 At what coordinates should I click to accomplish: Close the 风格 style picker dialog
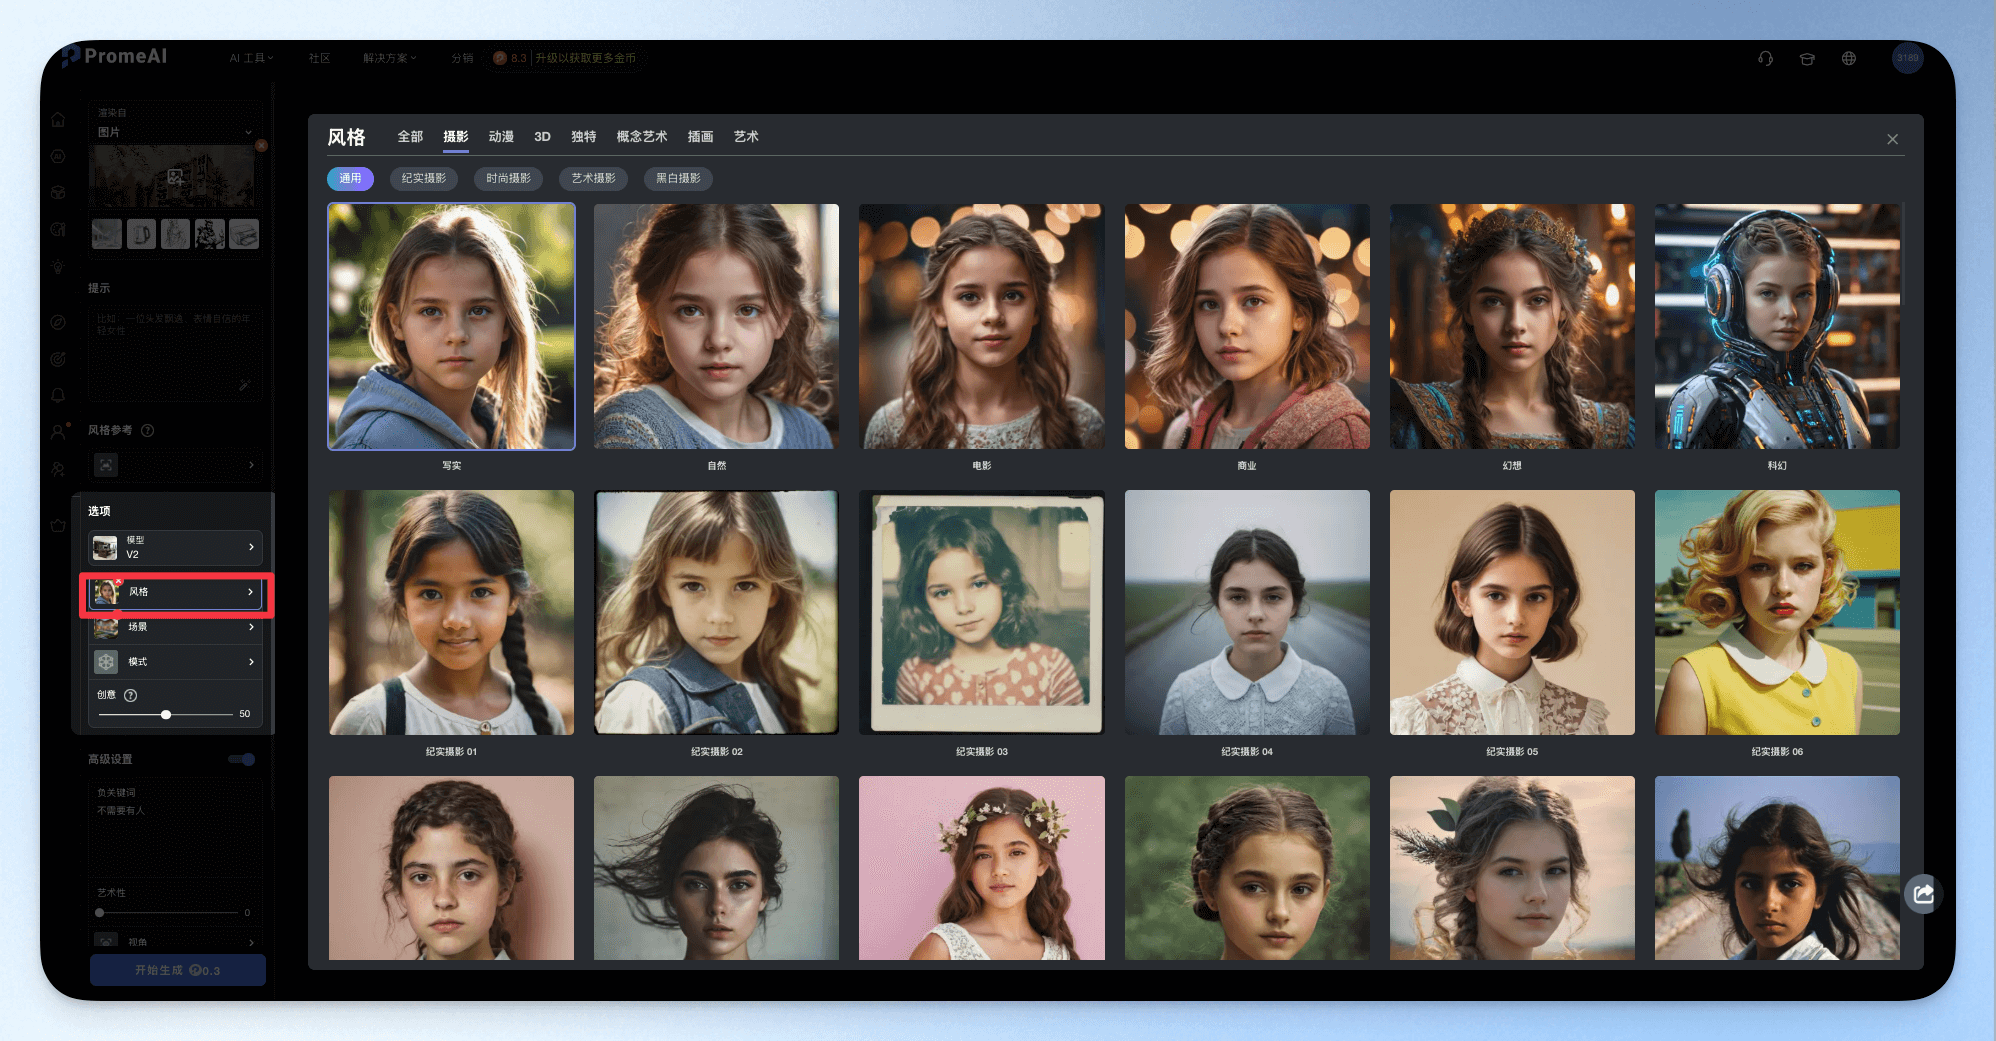point(1892,139)
